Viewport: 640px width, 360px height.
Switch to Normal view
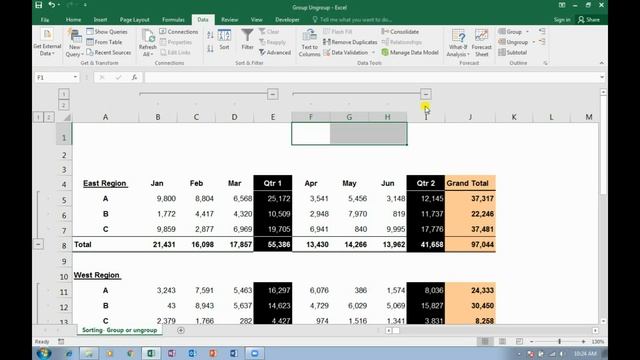485,341
